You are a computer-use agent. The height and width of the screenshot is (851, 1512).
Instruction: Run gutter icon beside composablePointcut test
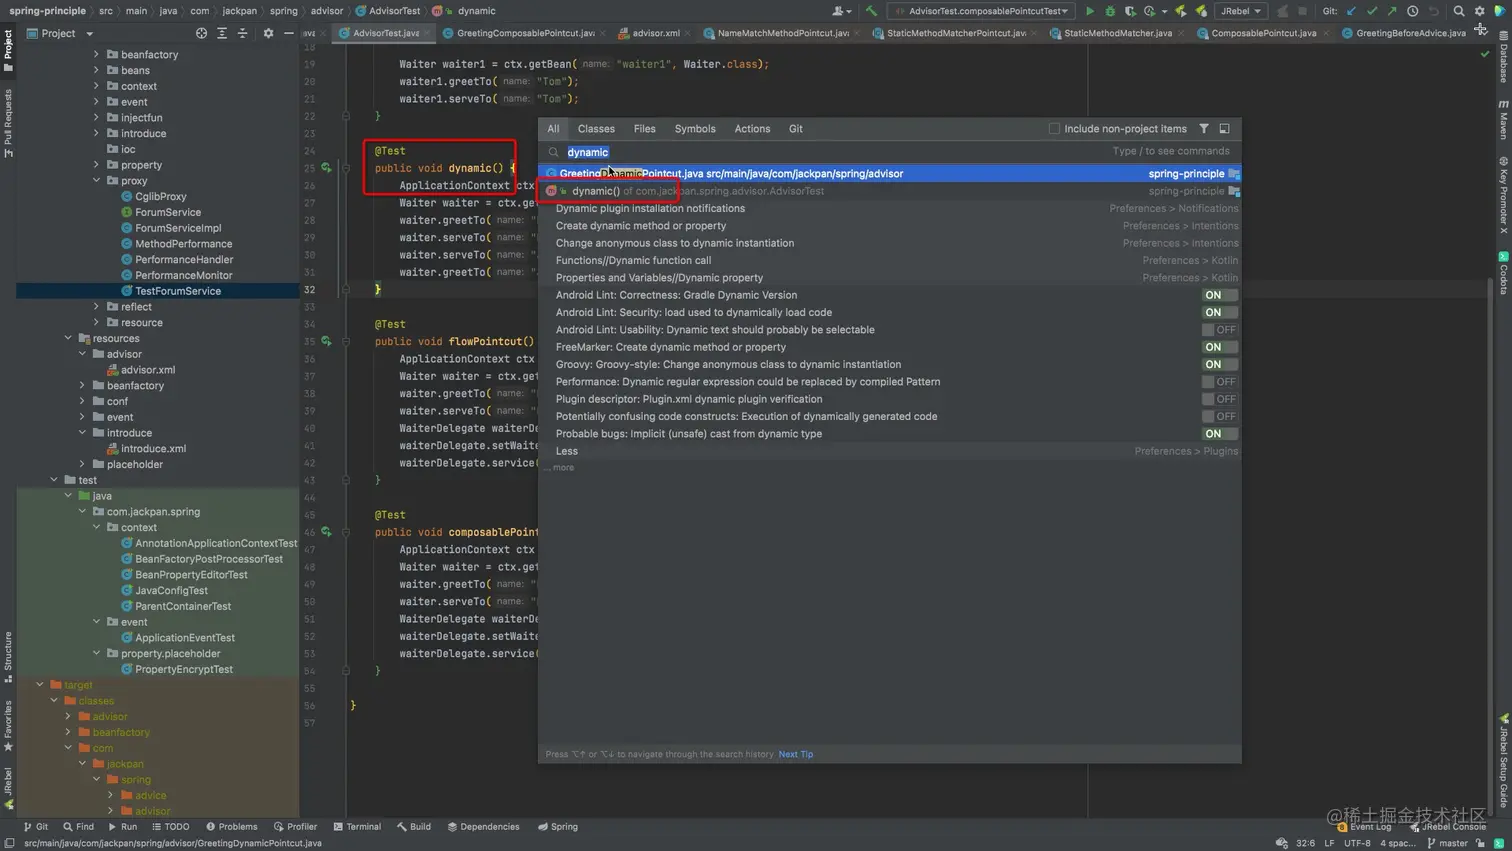tap(326, 532)
